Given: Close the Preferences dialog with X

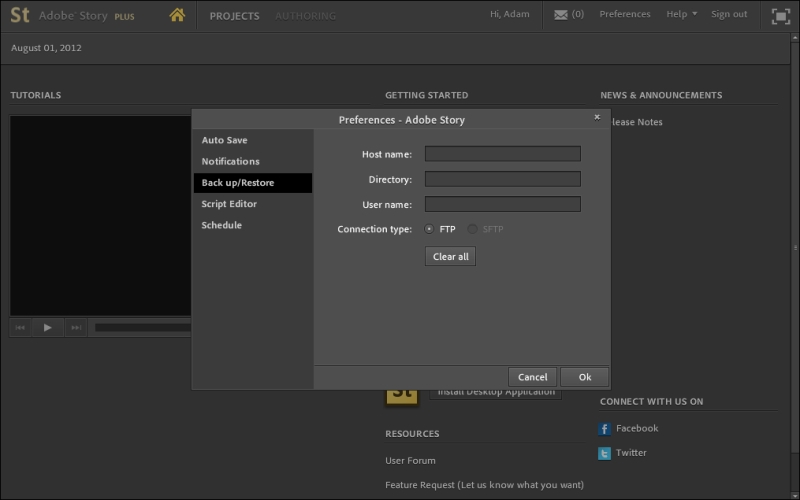Looking at the screenshot, I should click(597, 117).
